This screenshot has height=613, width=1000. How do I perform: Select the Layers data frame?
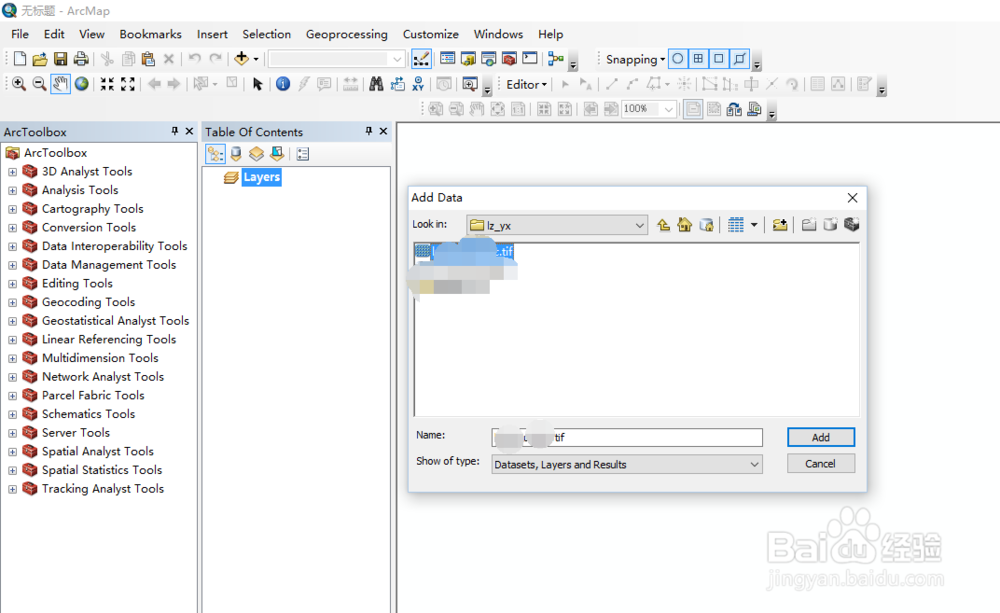[x=261, y=177]
